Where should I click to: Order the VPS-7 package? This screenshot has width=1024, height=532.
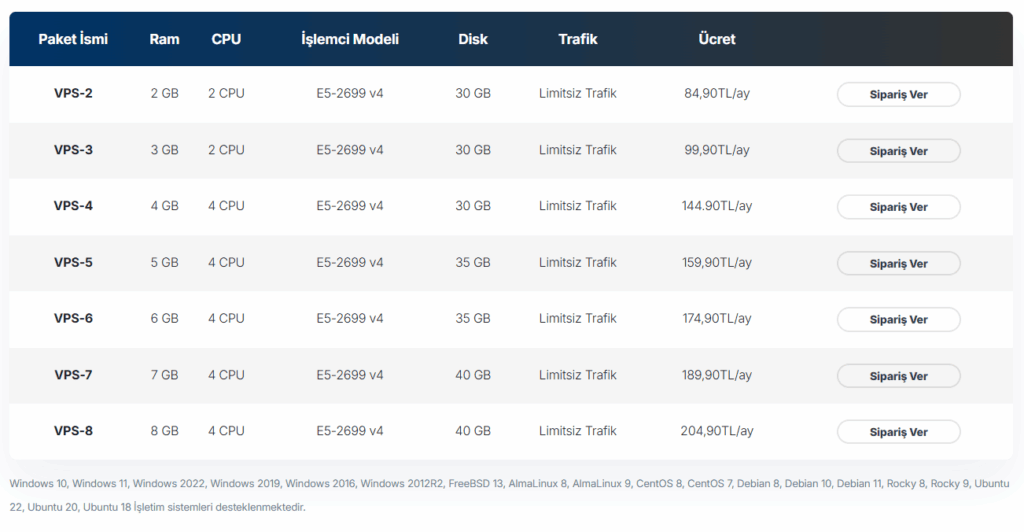pyautogui.click(x=898, y=376)
